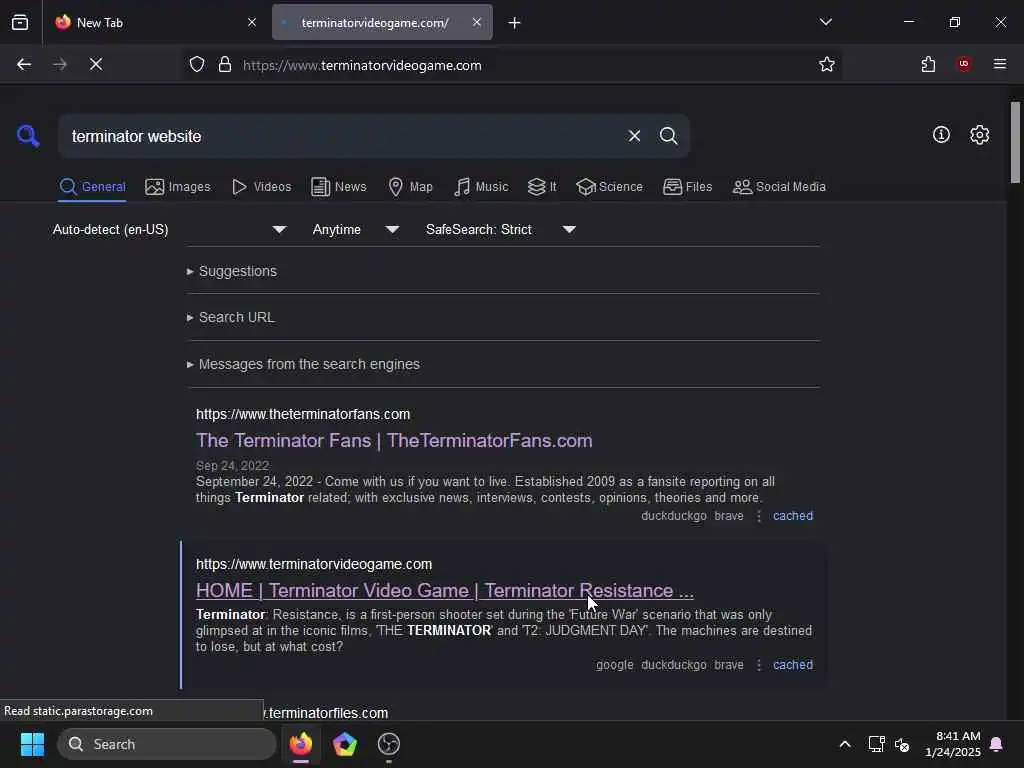Click the muted volume tray icon

coord(903,744)
